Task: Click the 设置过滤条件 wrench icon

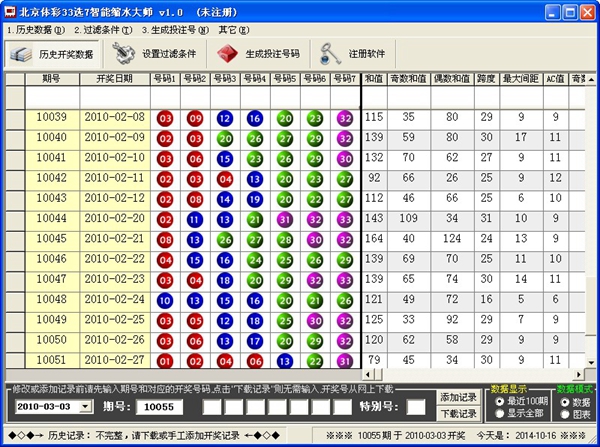Action: (x=123, y=54)
